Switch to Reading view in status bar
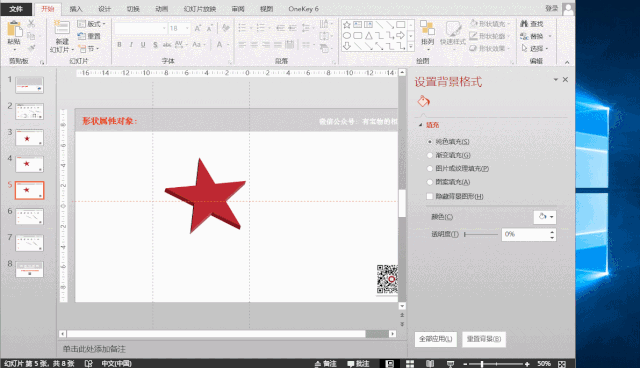 (430, 364)
